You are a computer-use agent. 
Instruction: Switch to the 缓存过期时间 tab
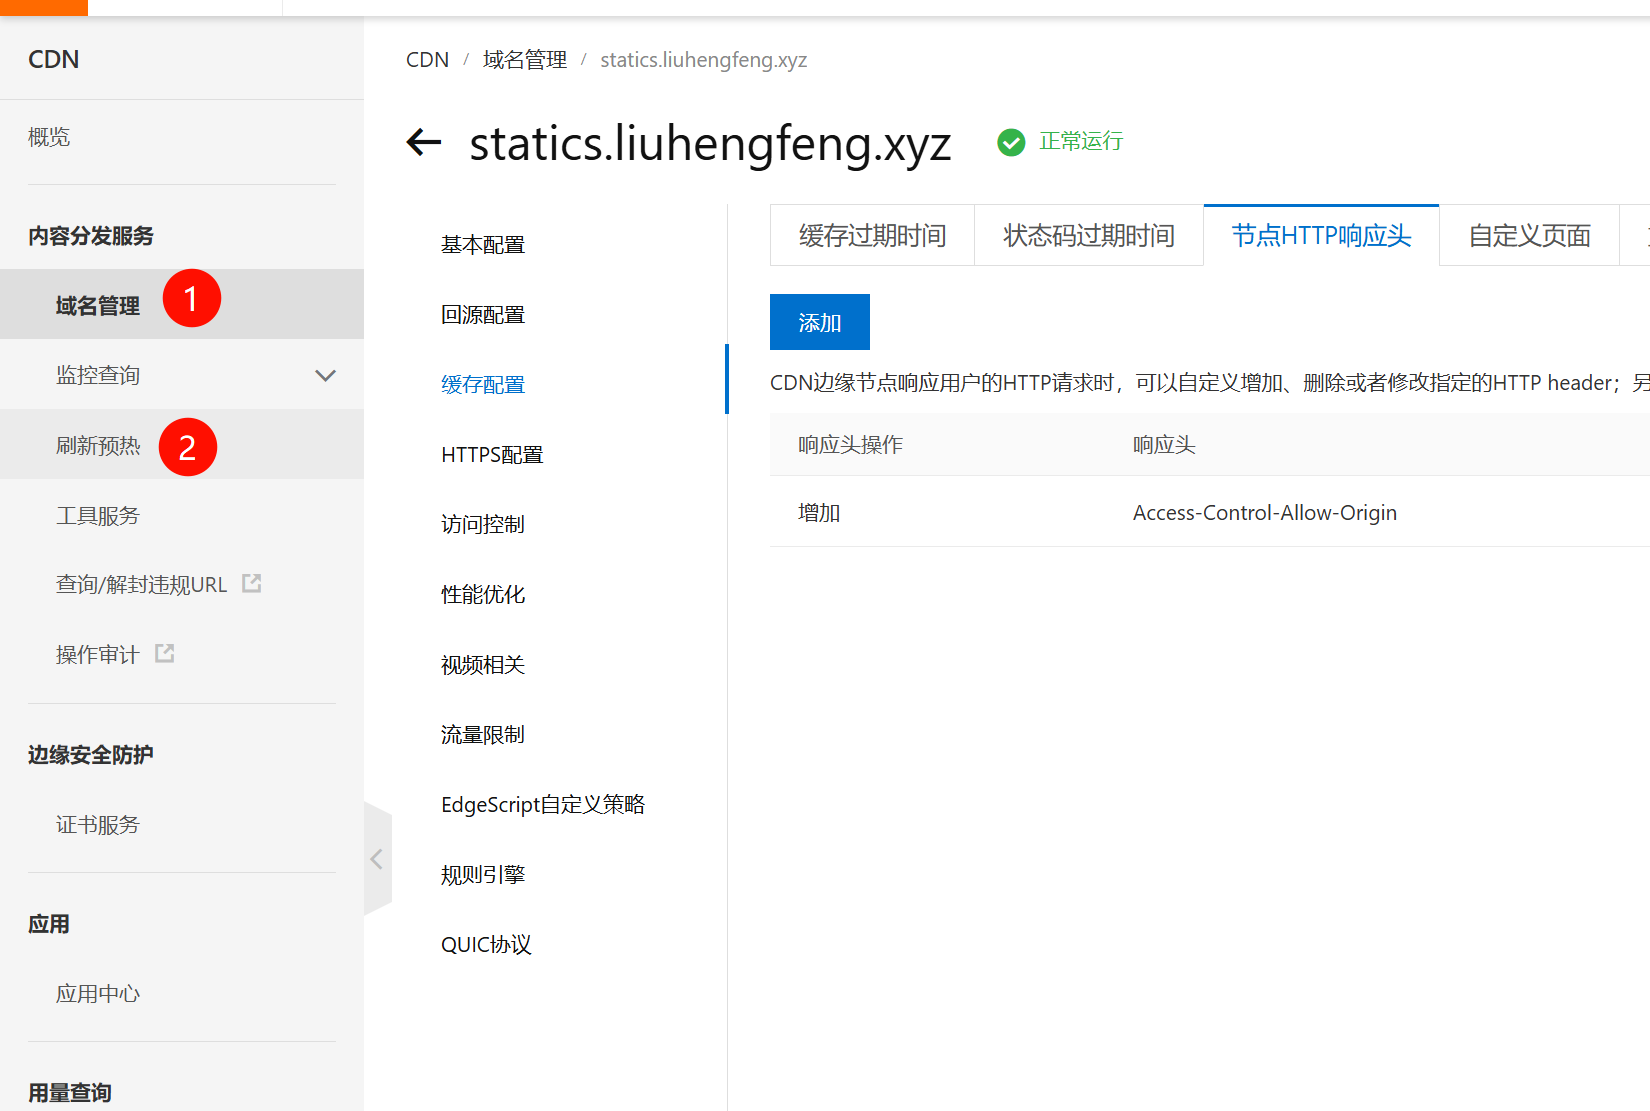(872, 236)
